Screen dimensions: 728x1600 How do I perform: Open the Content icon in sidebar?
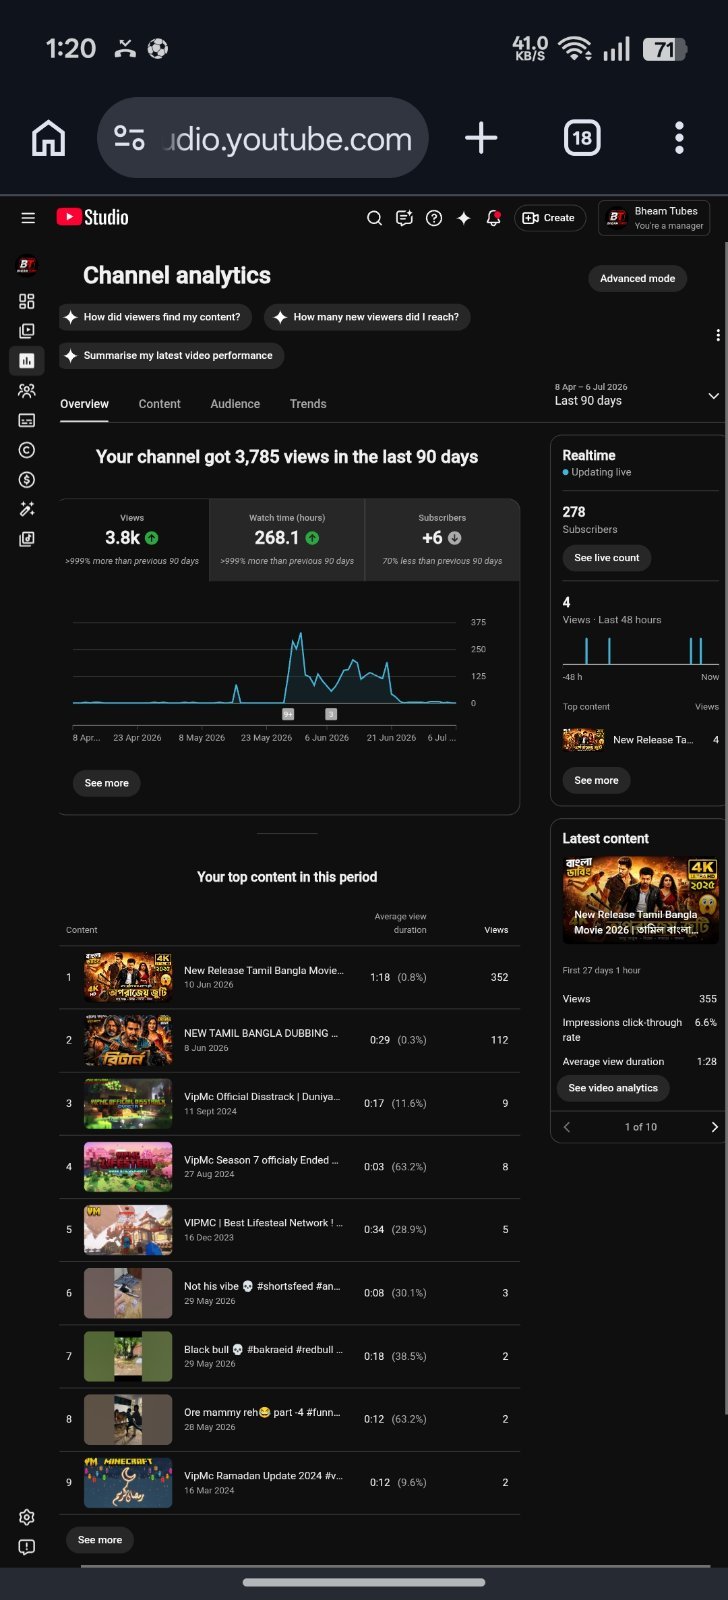(27, 331)
